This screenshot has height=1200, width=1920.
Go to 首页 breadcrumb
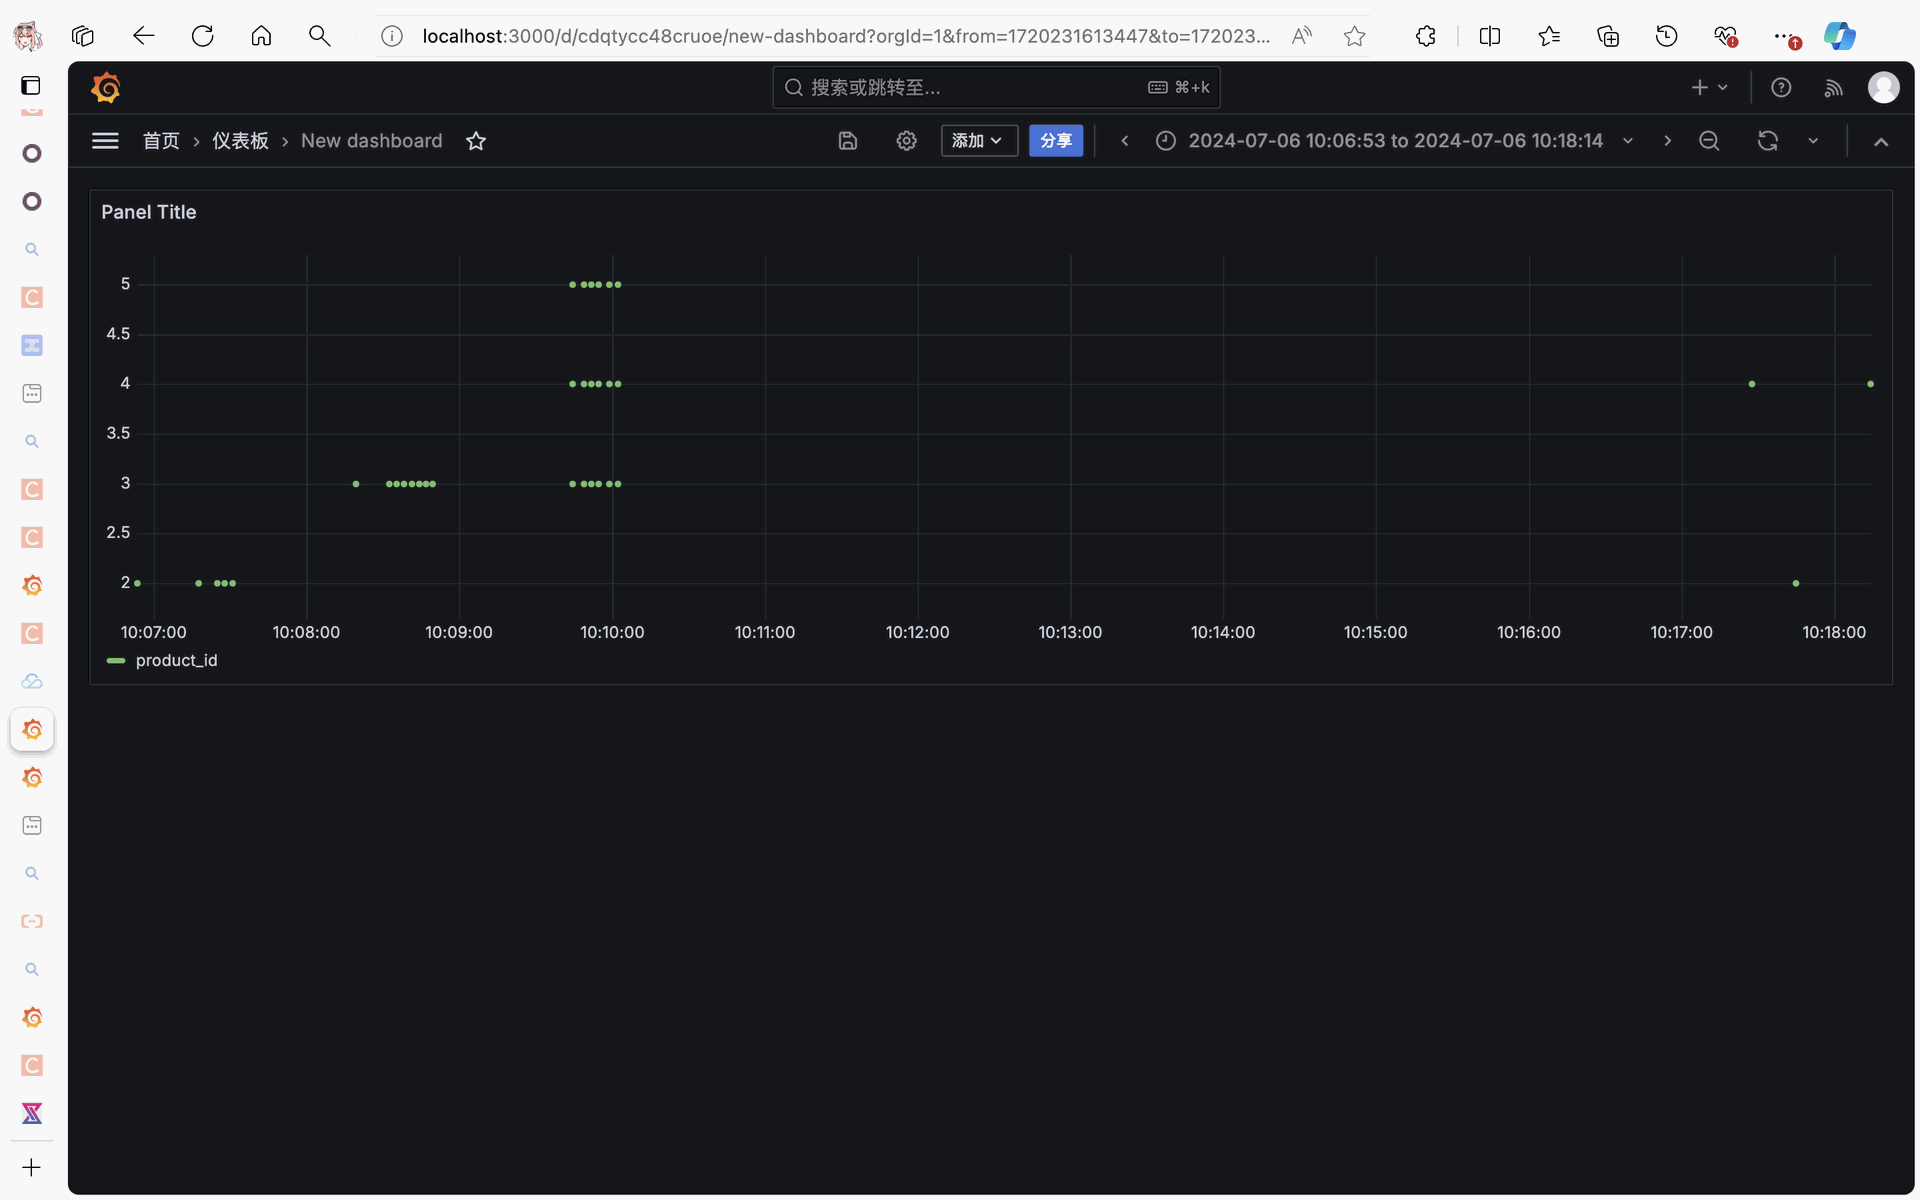click(161, 141)
